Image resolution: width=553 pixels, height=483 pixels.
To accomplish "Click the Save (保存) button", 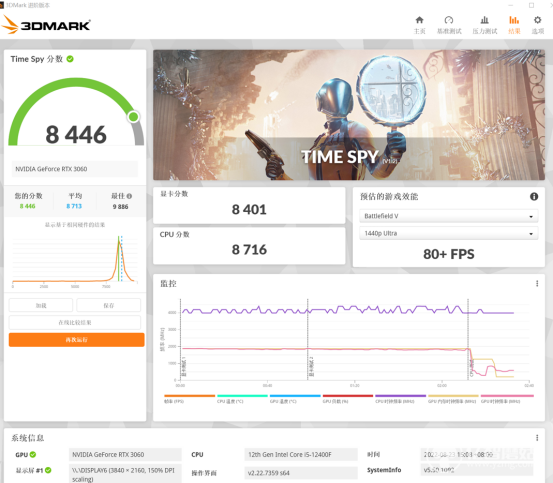I will coord(109,305).
